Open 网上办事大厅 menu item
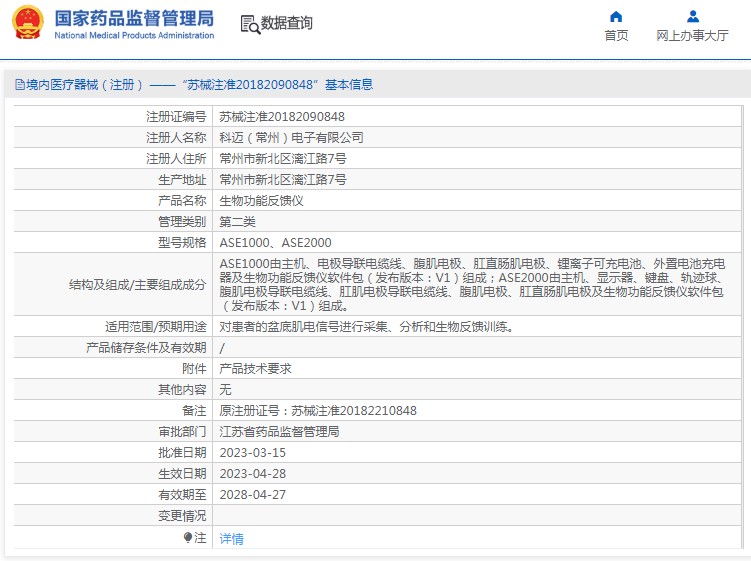Screen dimensions: 751x561 pyautogui.click(x=692, y=35)
